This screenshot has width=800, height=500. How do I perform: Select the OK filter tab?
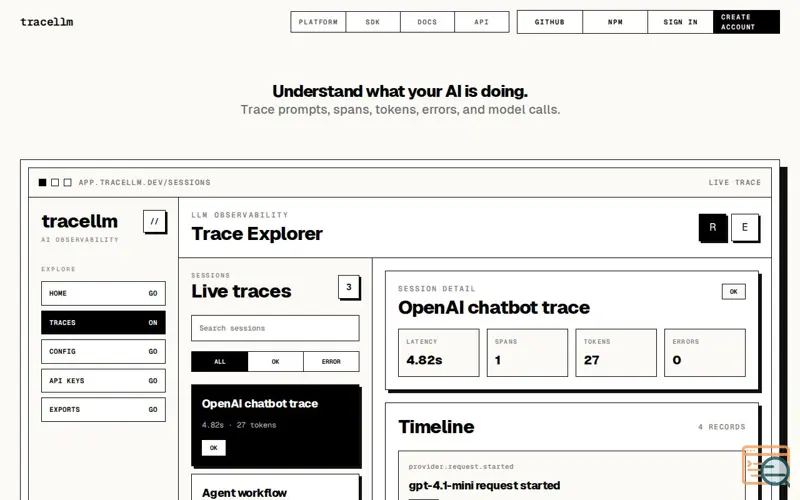tap(276, 361)
